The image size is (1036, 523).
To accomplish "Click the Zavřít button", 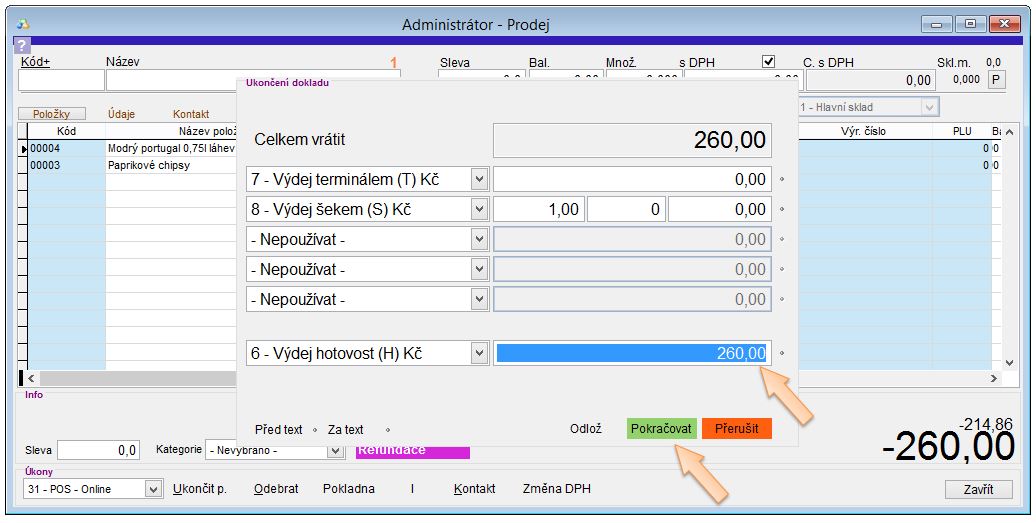I will point(978,489).
